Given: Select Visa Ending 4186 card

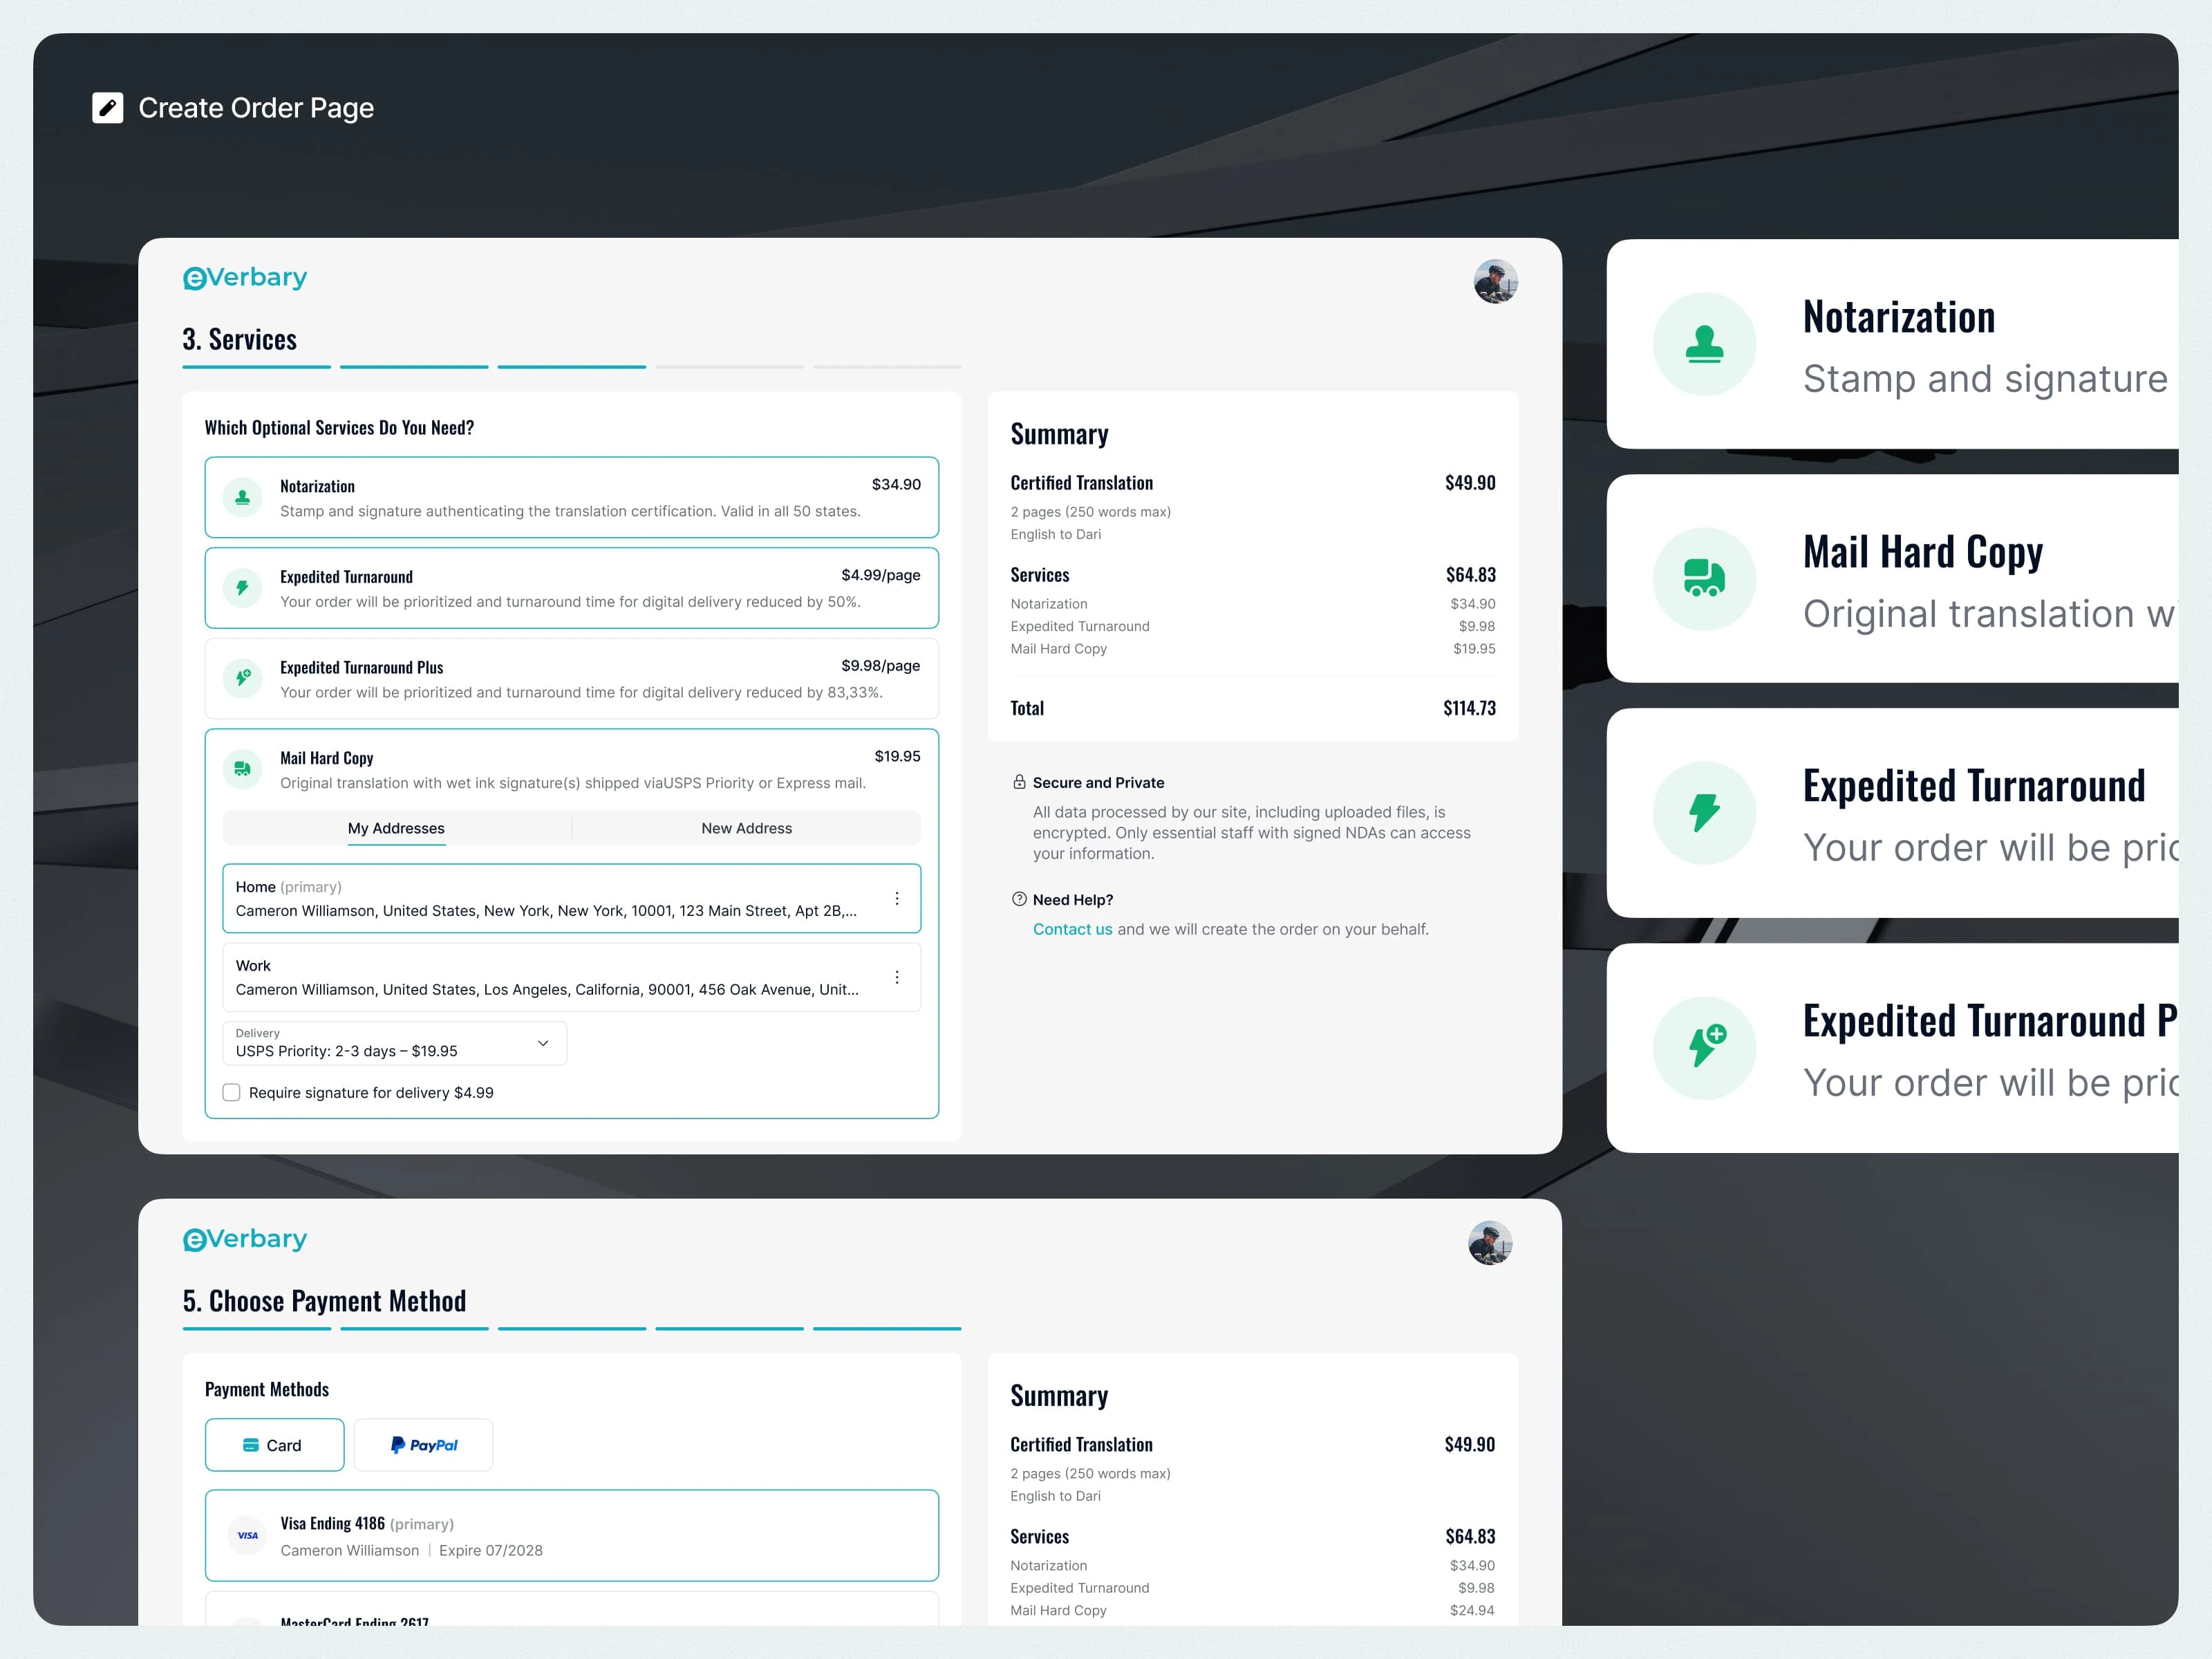Looking at the screenshot, I should click(x=572, y=1536).
